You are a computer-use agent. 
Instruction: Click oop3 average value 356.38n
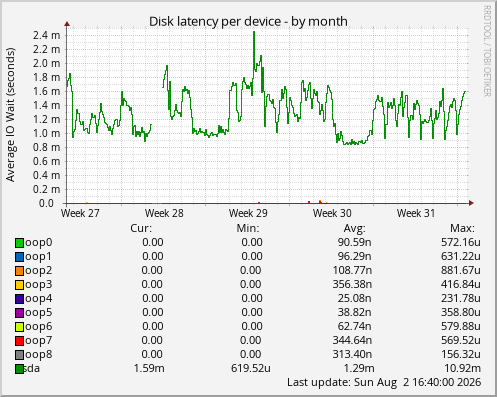tap(352, 284)
